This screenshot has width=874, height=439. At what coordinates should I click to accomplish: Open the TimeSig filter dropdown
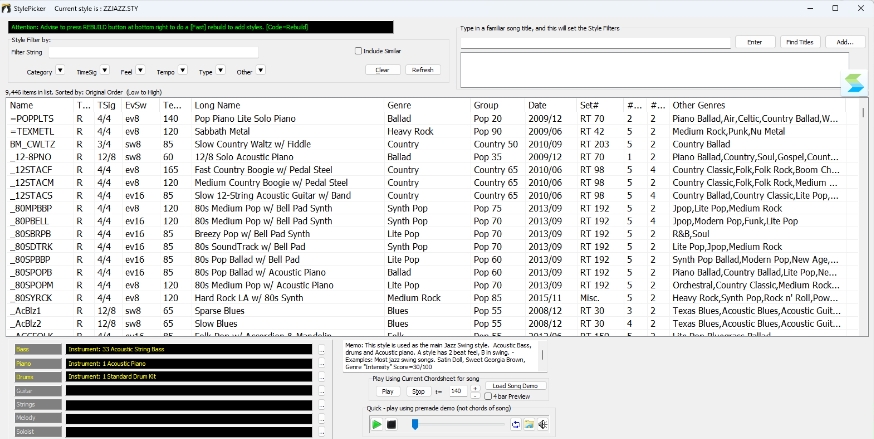tap(104, 70)
